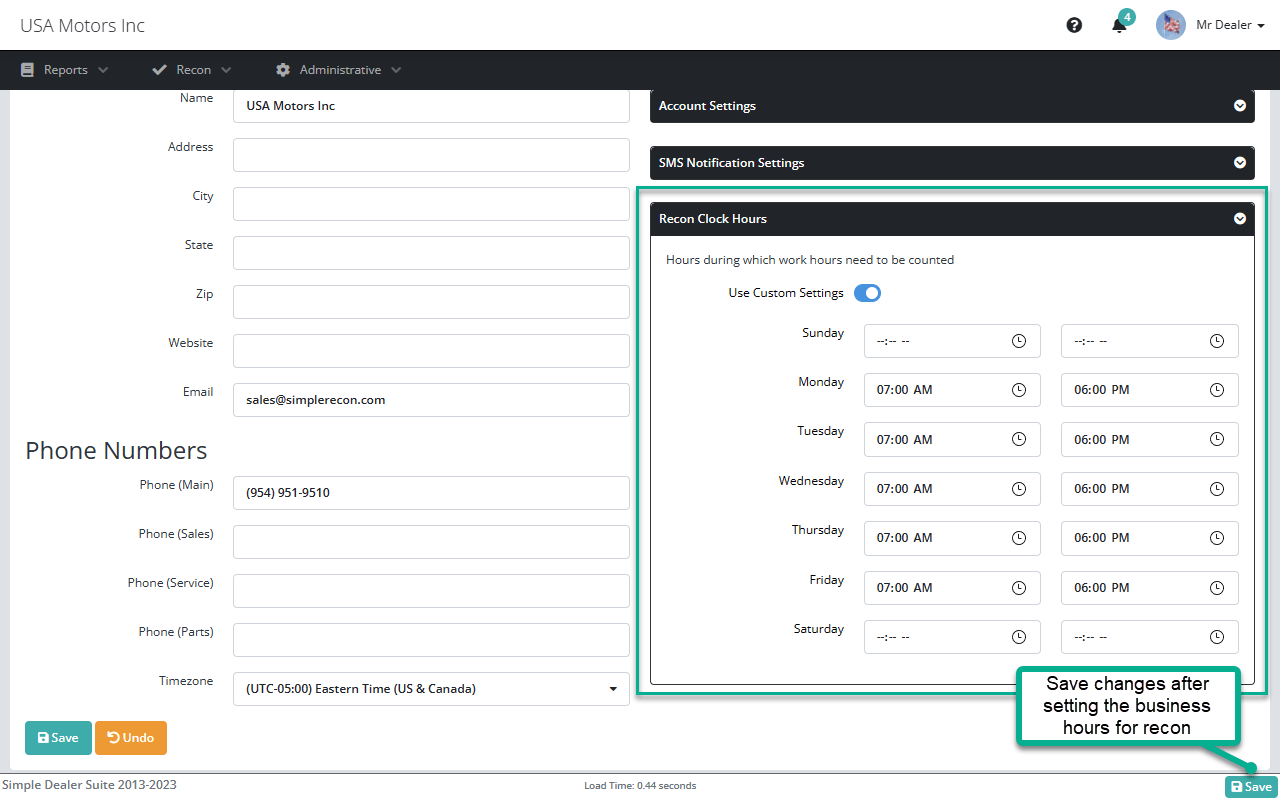The height and width of the screenshot is (800, 1280).
Task: Click the Recon checkmark icon
Action: 159,69
